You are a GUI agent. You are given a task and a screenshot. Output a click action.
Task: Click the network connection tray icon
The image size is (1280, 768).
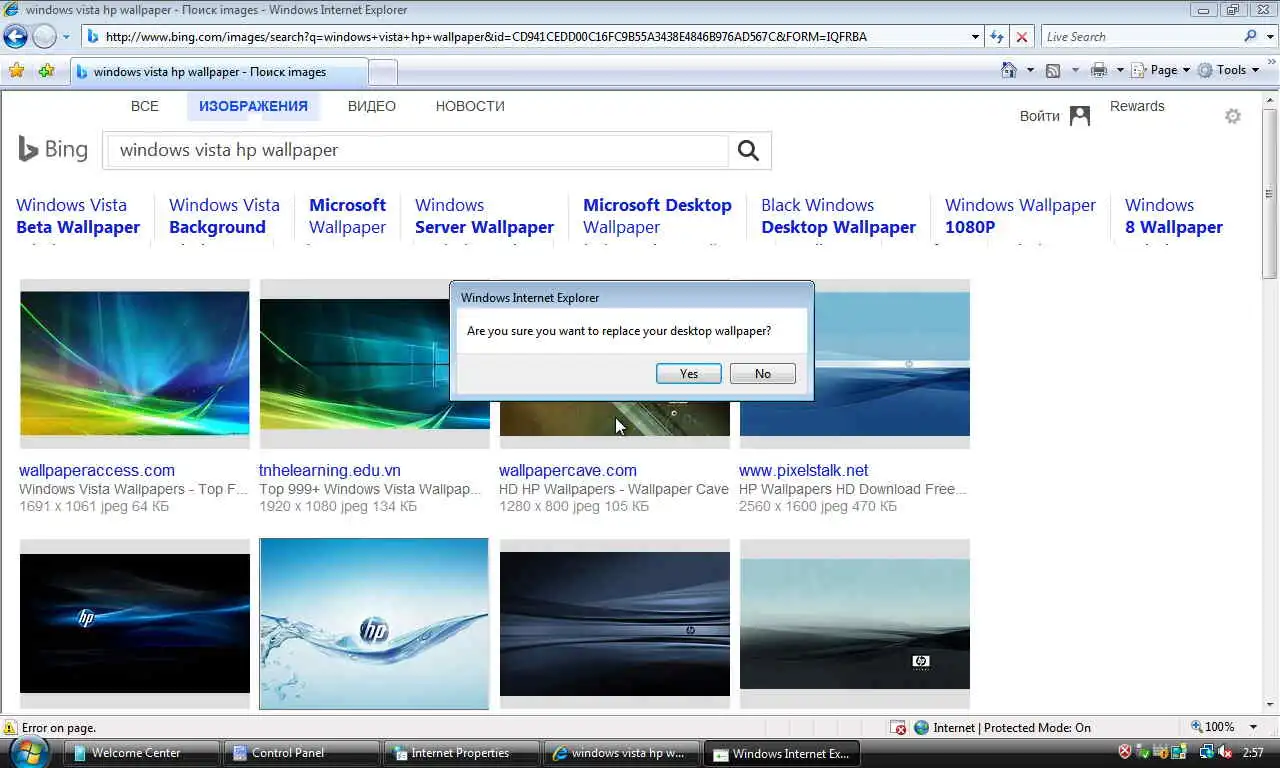pos(1207,752)
